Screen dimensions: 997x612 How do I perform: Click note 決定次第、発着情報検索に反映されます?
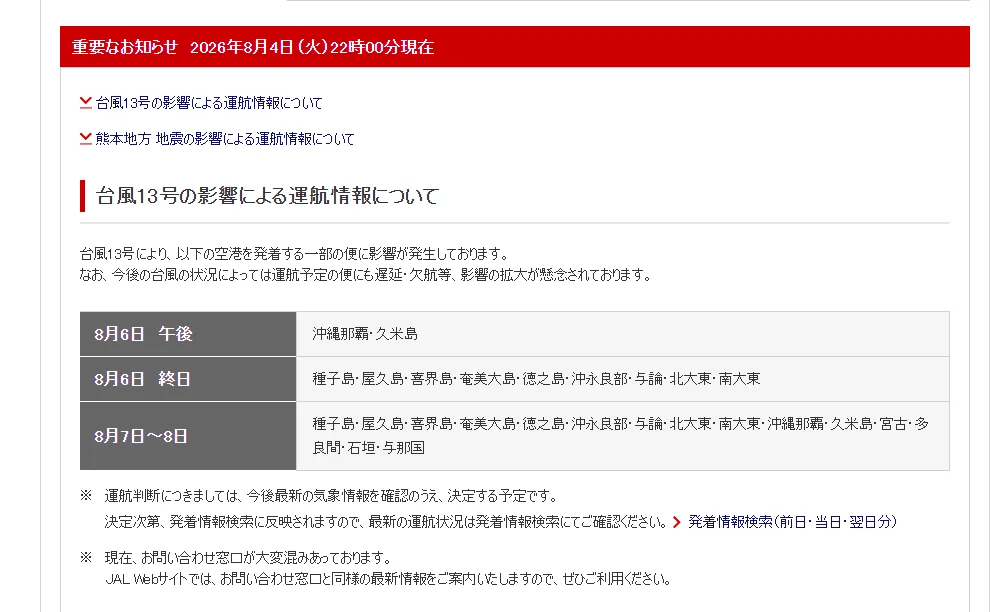(x=386, y=522)
